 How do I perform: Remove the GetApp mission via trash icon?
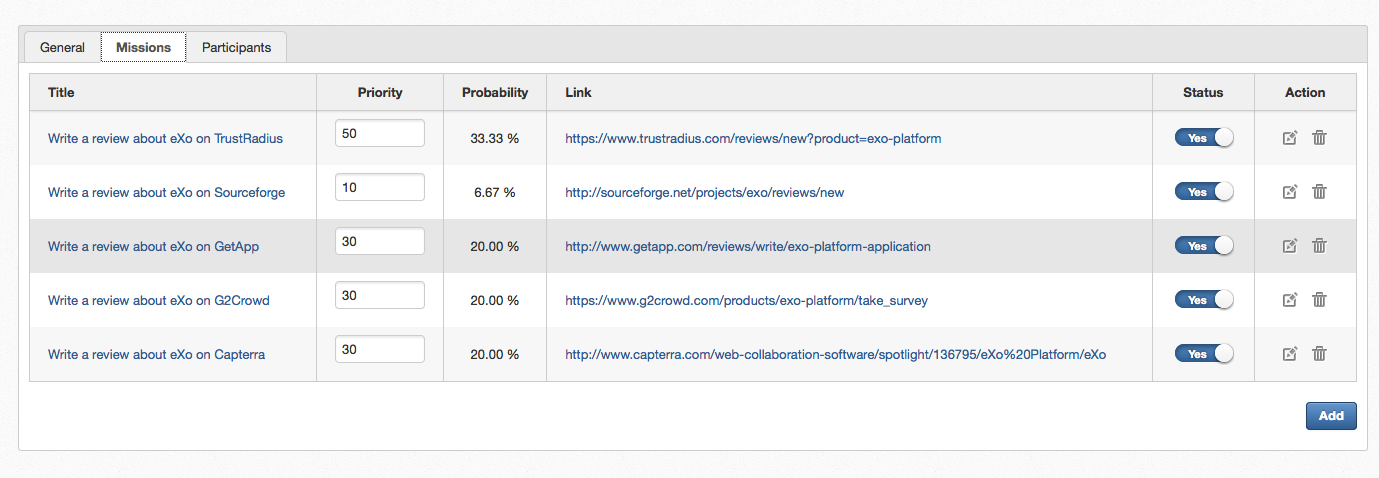(x=1319, y=246)
